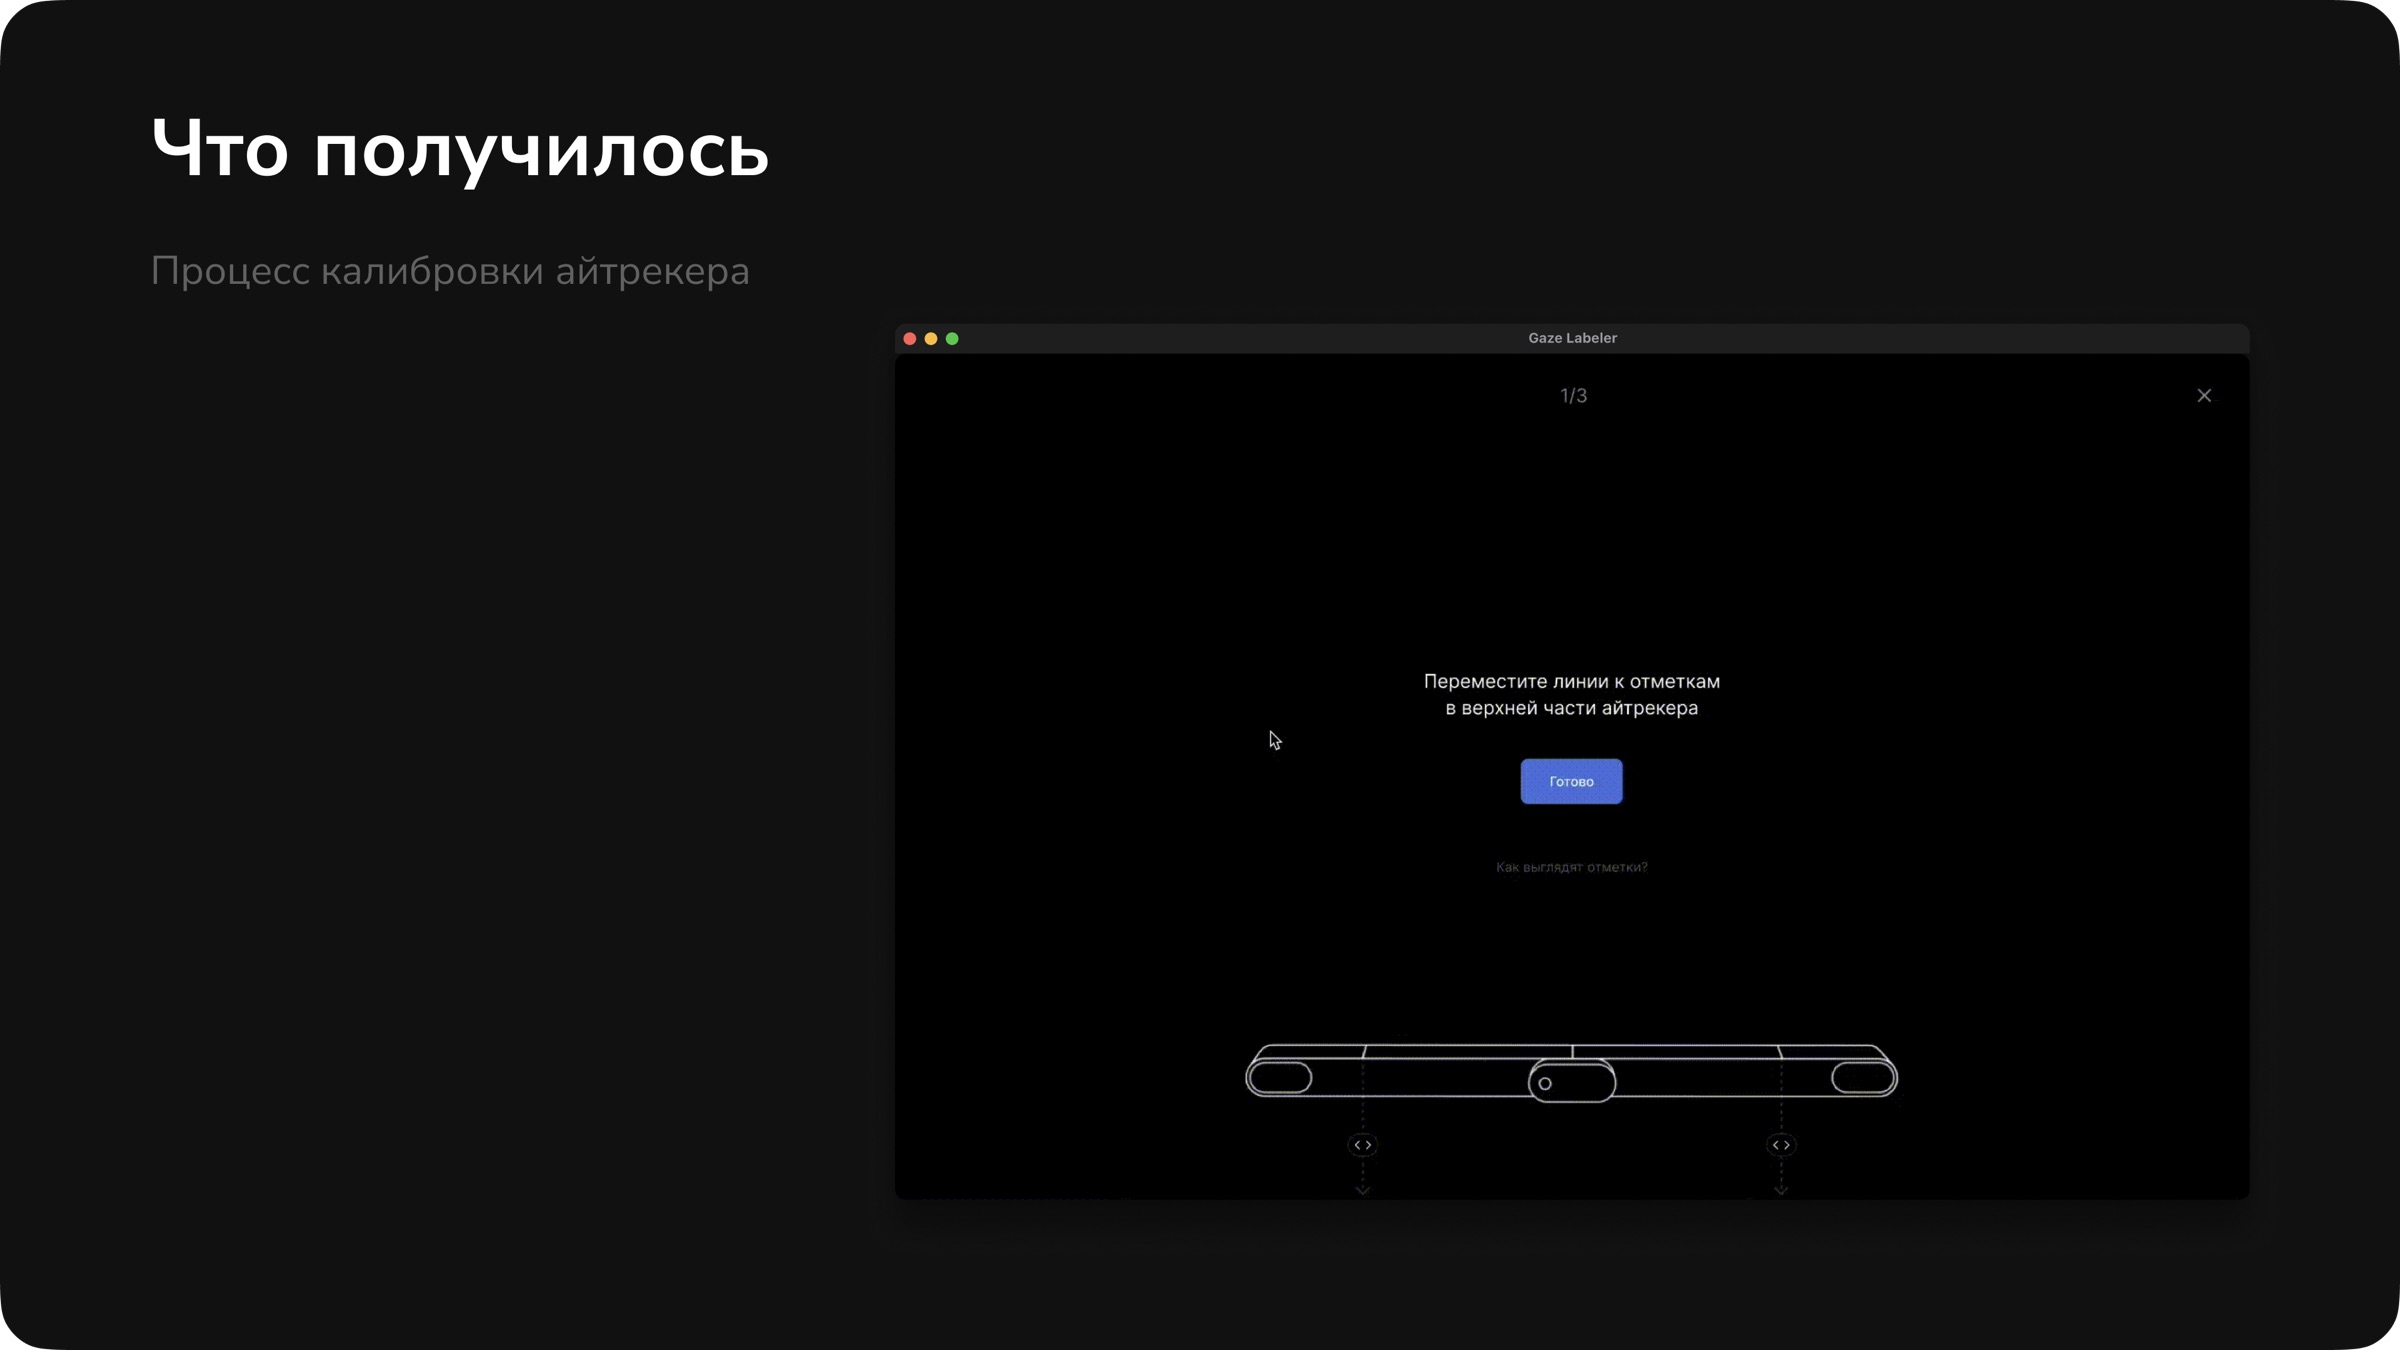Image resolution: width=2400 pixels, height=1350 pixels.
Task: Click the yellow minimize window button
Action: point(931,339)
